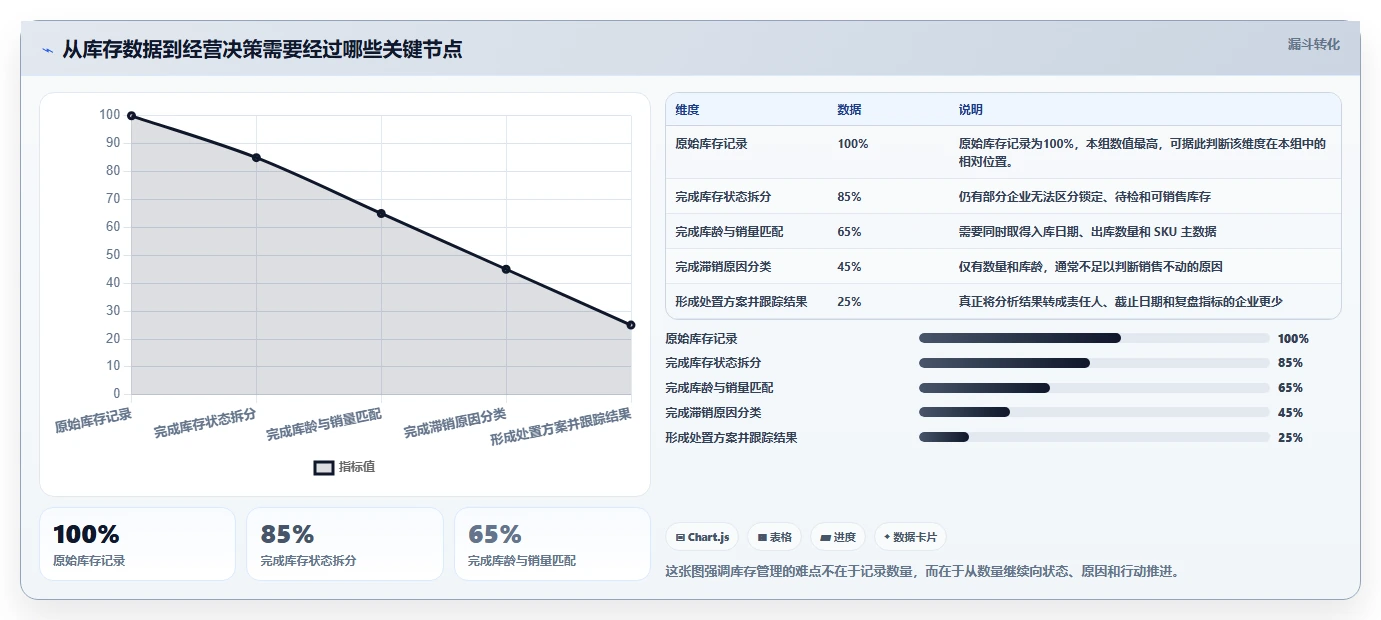Click the description mentioning SKU 主数据

pyautogui.click(x=1087, y=232)
